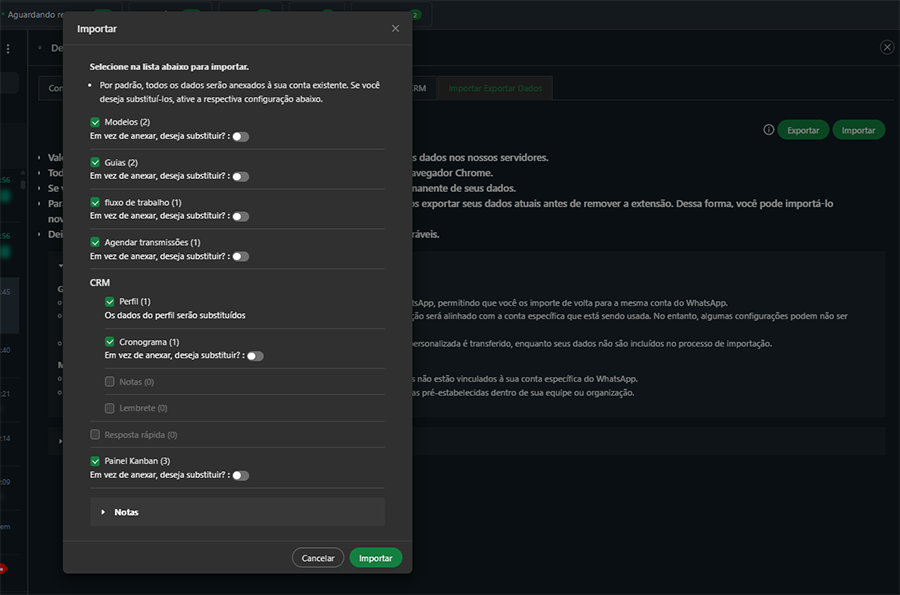
Task: Click the info icon beside Exportar
Action: tap(768, 130)
